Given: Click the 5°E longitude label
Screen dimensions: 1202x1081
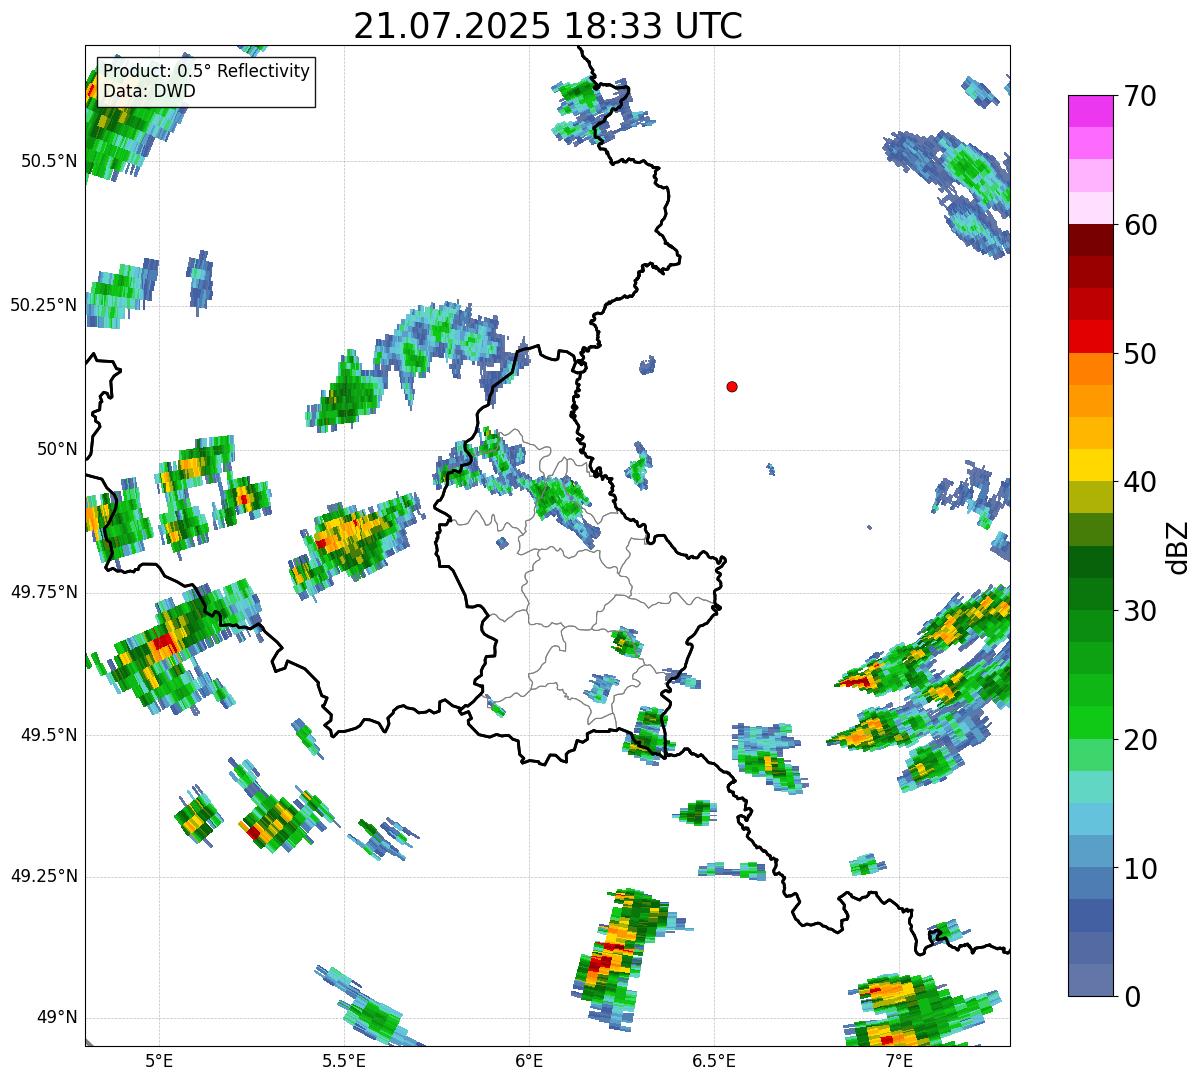Looking at the screenshot, I should (x=159, y=1061).
